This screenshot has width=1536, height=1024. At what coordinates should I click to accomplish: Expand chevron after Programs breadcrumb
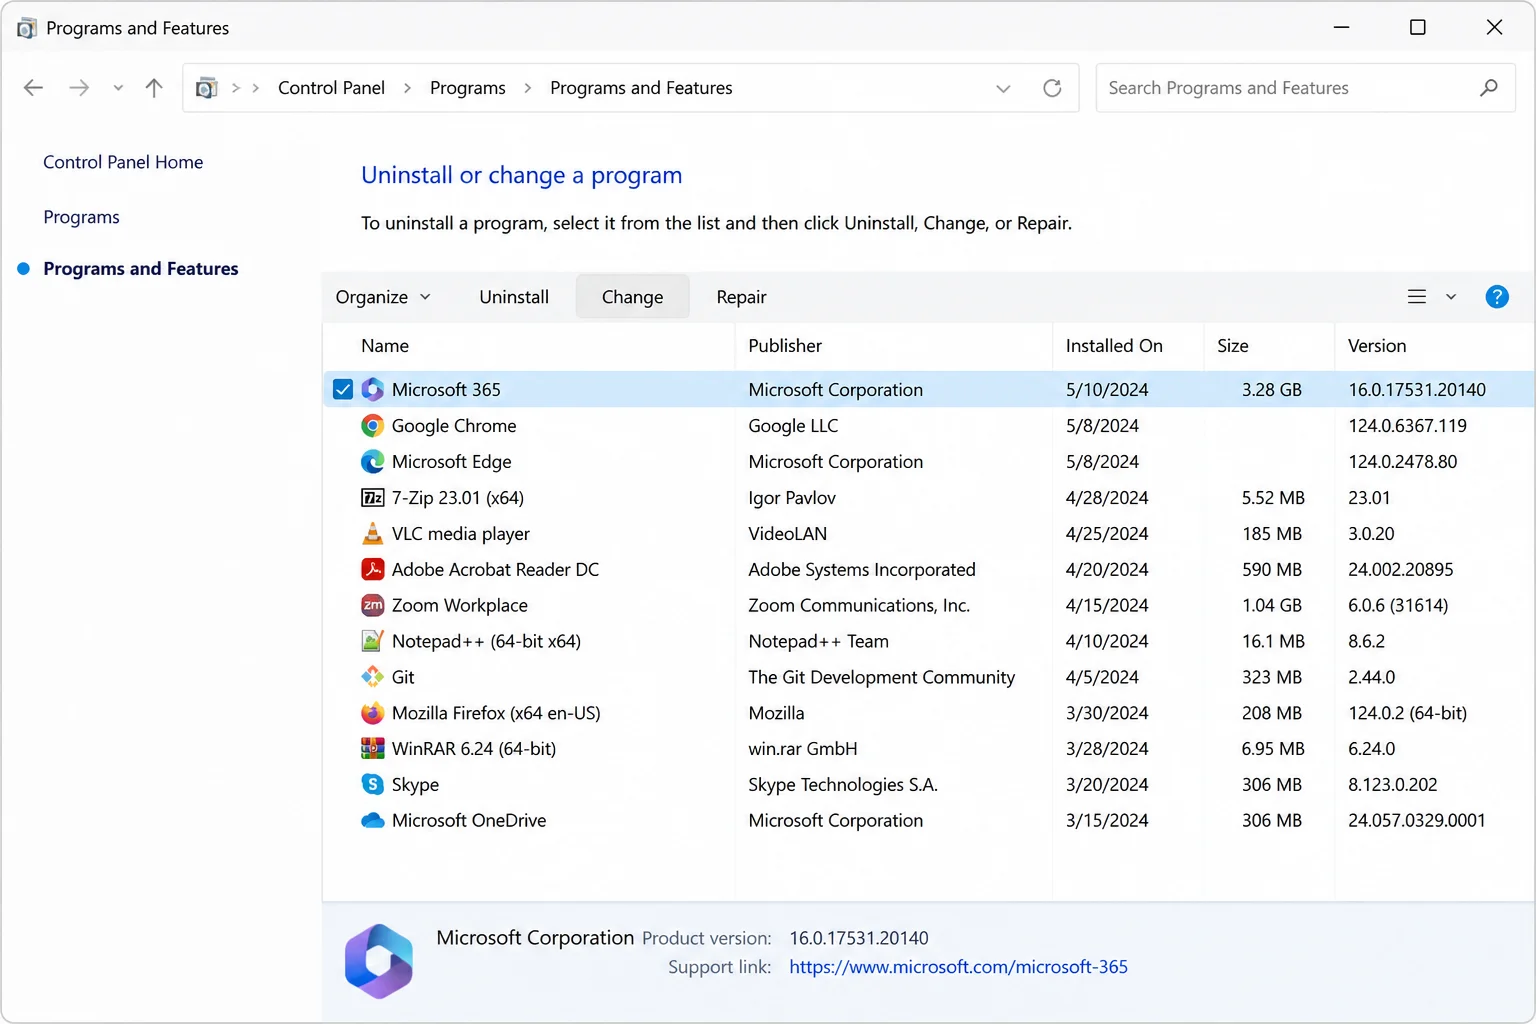point(528,88)
